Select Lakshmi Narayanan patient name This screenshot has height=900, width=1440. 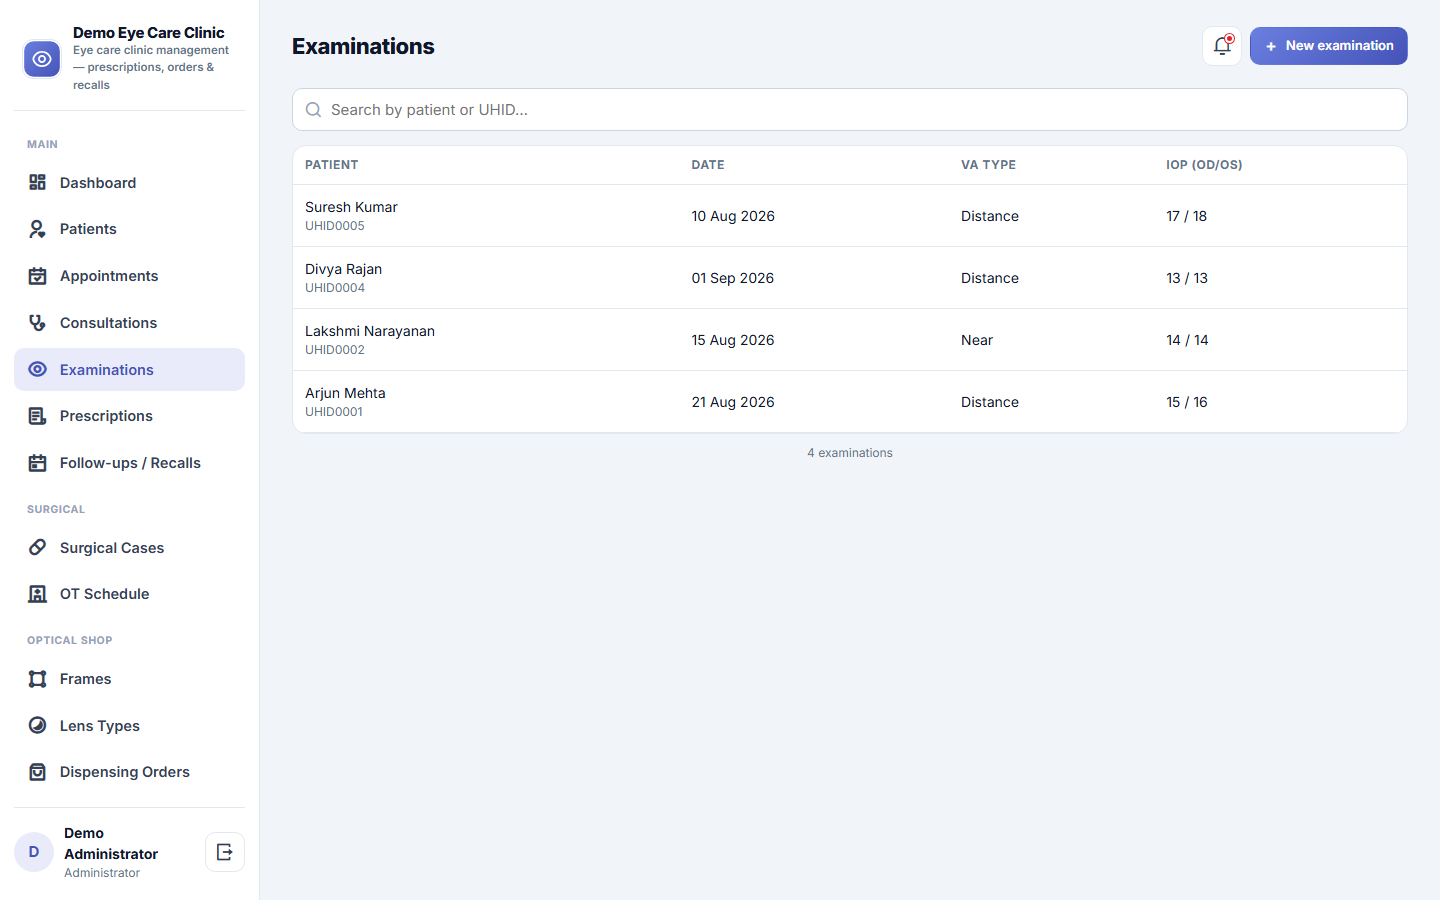pyautogui.click(x=370, y=331)
